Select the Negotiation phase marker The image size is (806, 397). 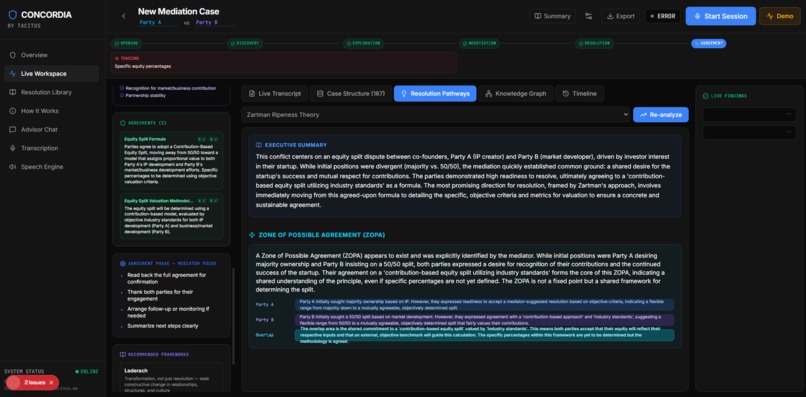480,44
